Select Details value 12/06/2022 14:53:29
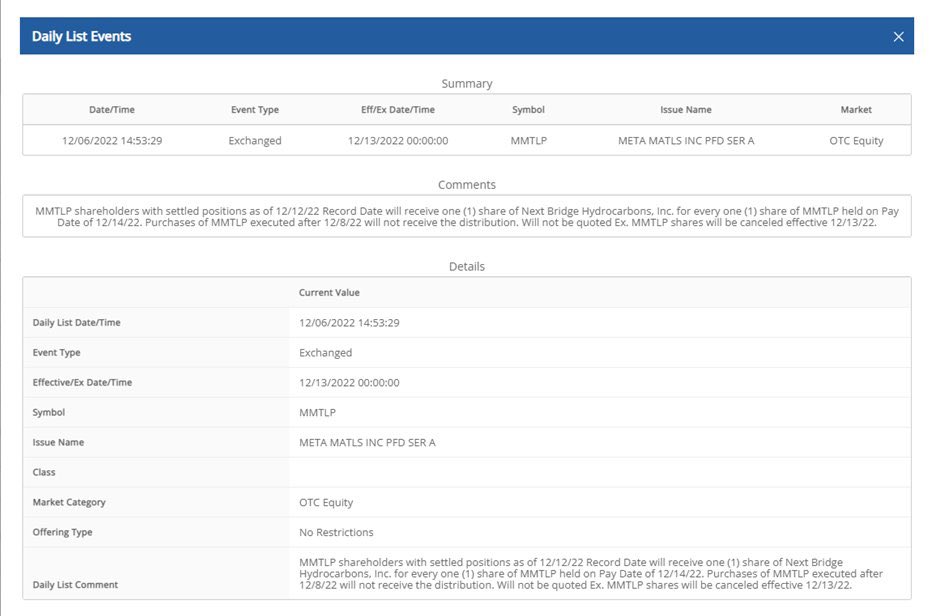The image size is (931, 616). (x=349, y=323)
